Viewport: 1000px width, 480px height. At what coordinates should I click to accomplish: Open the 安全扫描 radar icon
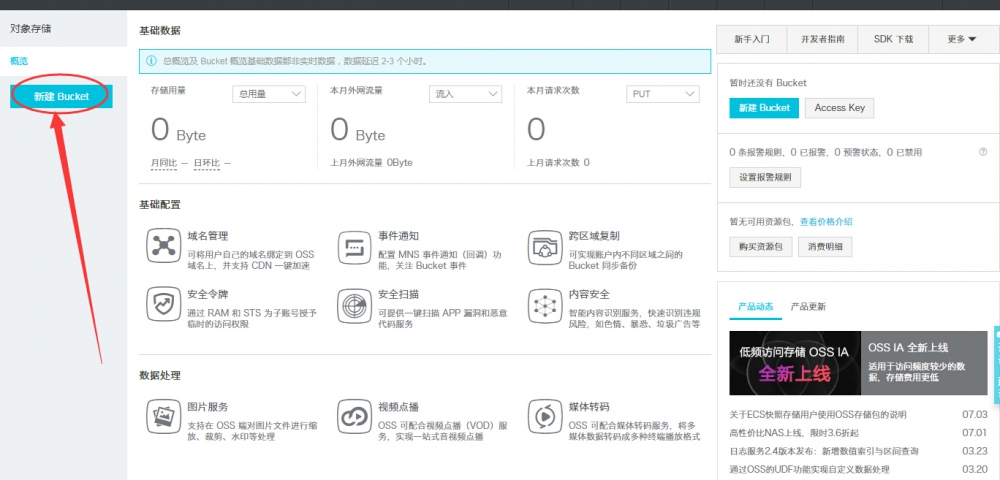pyautogui.click(x=354, y=305)
